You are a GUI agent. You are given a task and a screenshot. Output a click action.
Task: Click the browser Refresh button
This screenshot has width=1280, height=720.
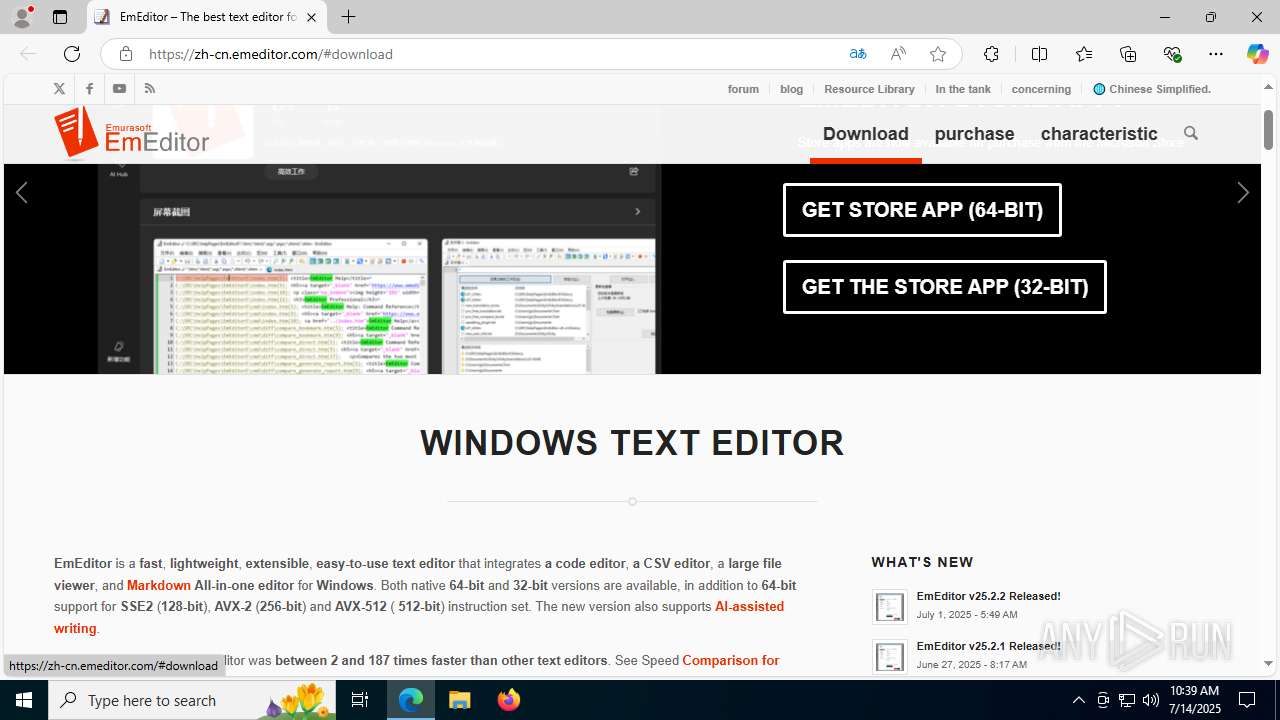(x=72, y=54)
